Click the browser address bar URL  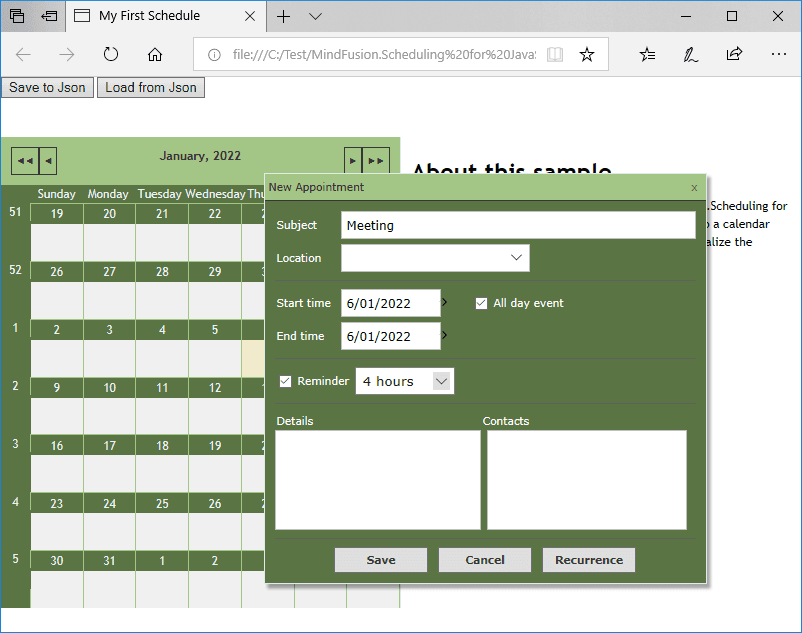point(384,54)
